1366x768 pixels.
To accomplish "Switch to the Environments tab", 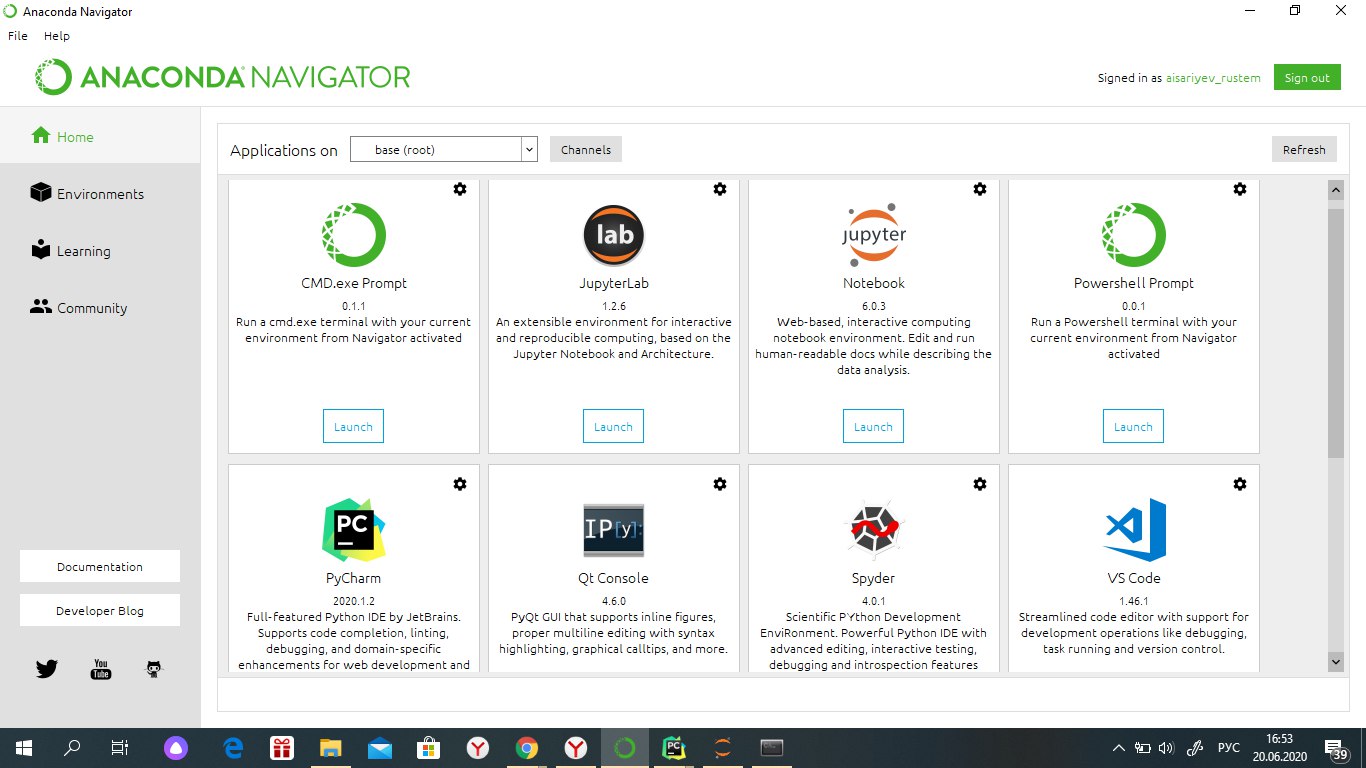I will (x=100, y=194).
